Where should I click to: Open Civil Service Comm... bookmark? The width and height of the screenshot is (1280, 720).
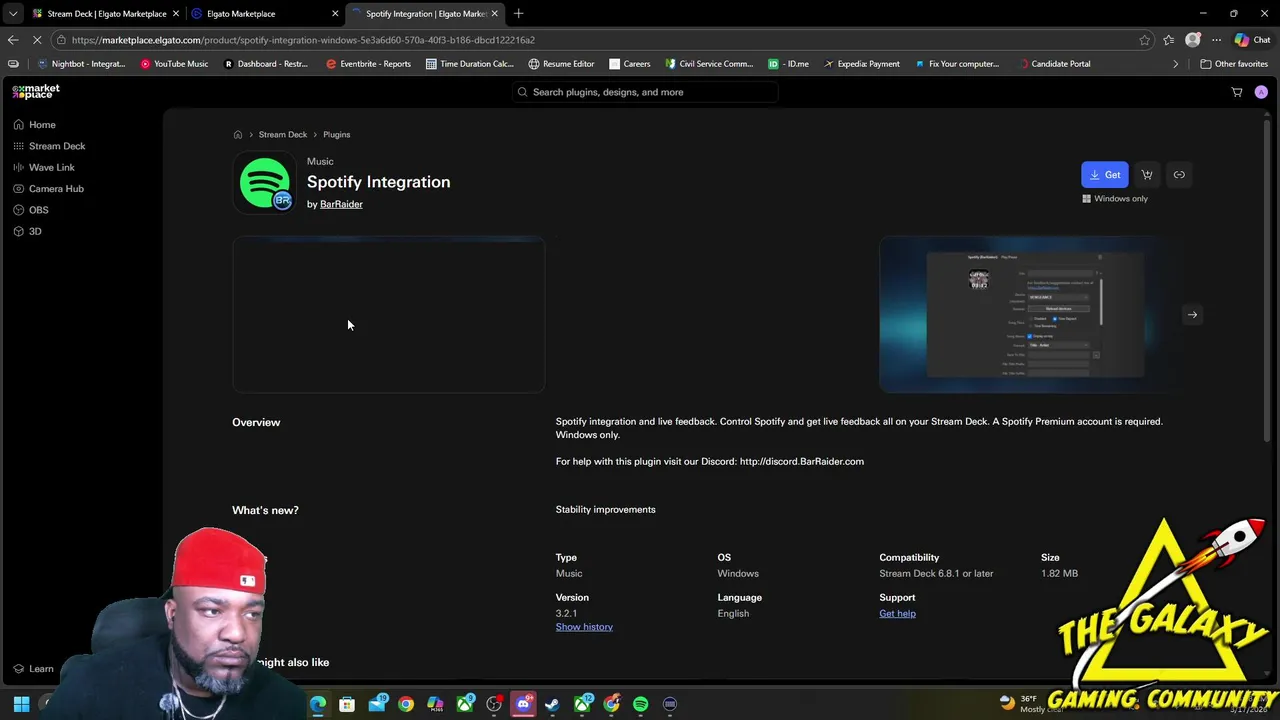tap(708, 64)
